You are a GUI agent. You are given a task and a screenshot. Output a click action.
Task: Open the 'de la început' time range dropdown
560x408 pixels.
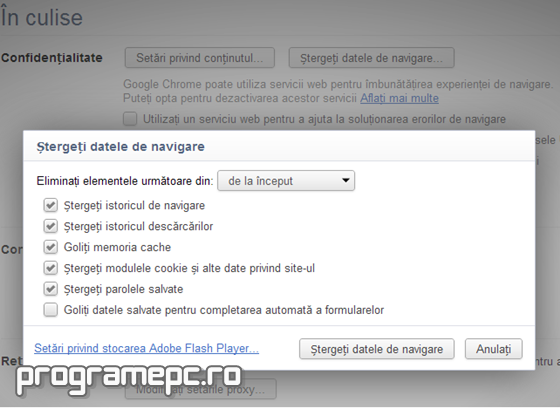286,181
